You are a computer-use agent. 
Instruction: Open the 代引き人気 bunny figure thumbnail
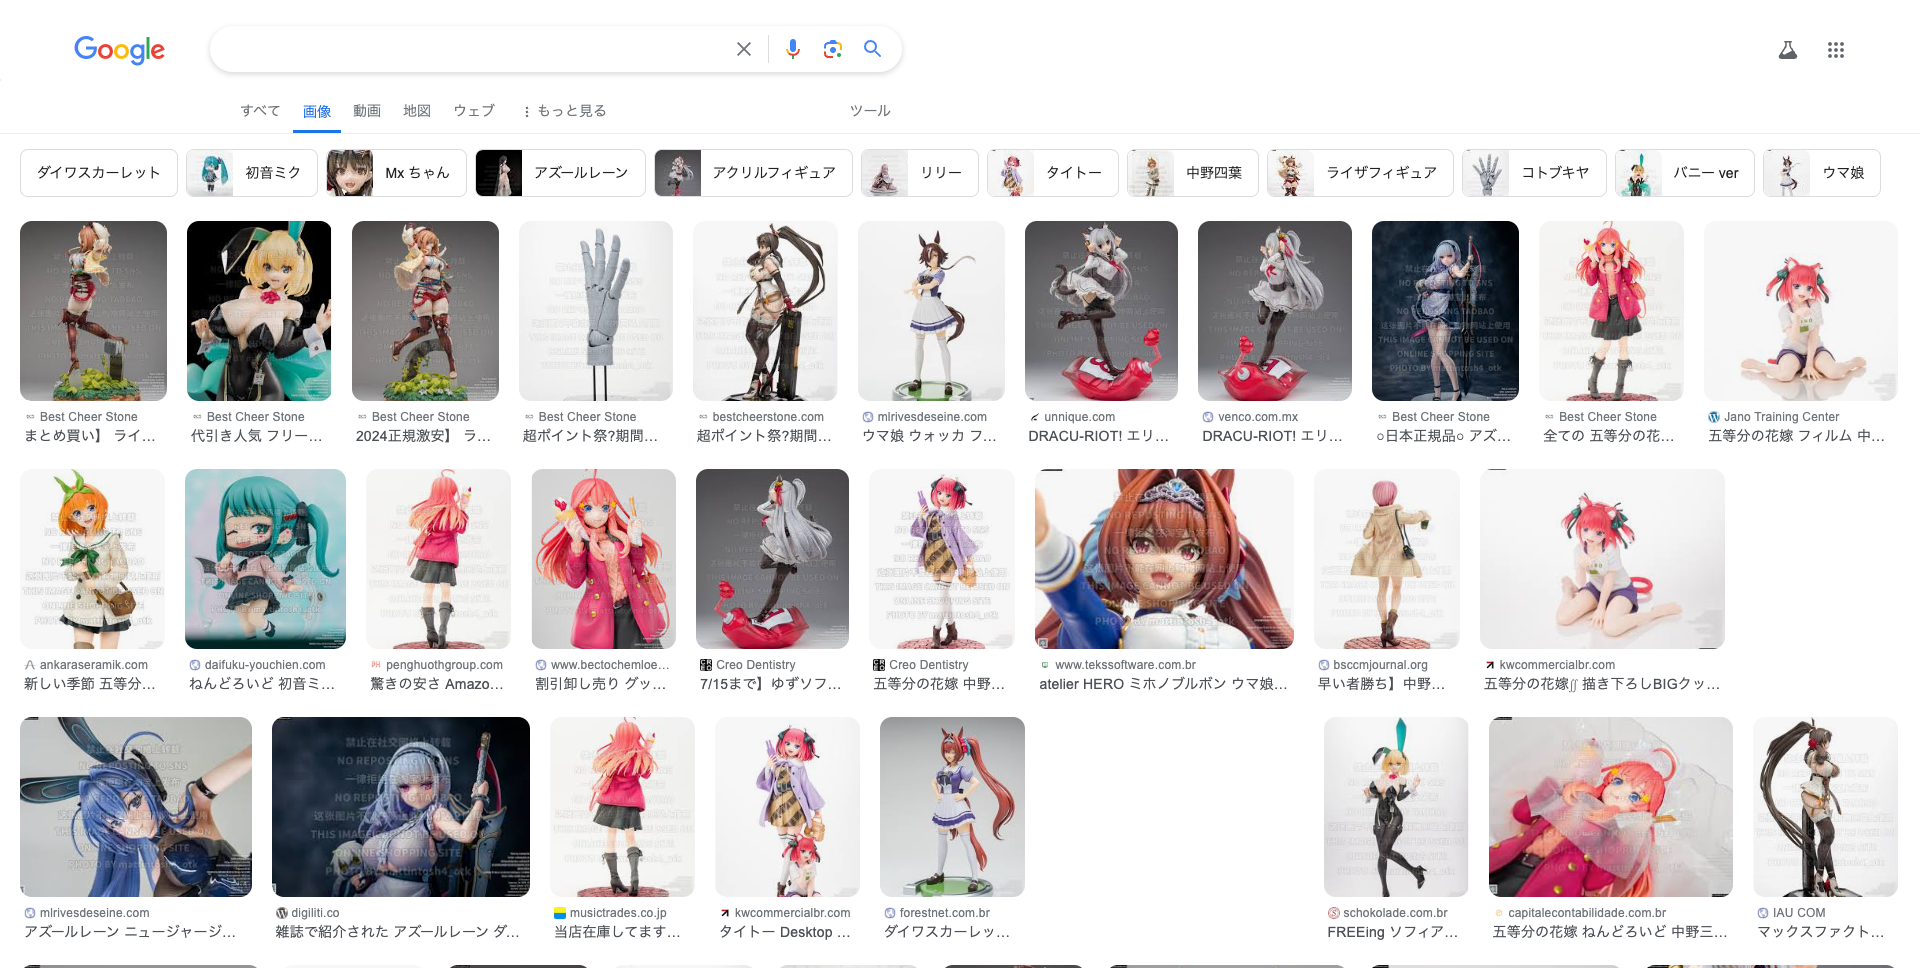click(259, 311)
